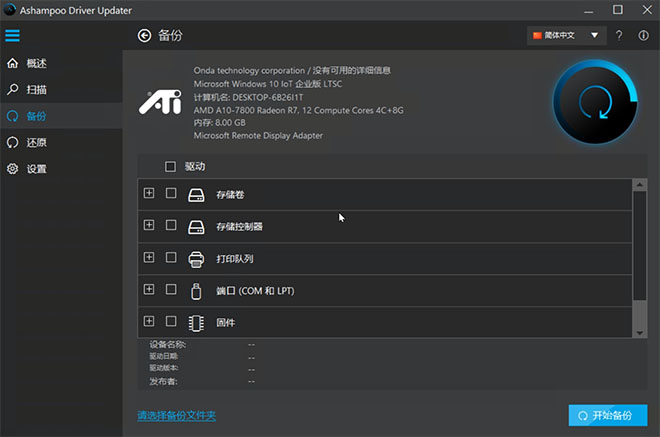Screen dimensions: 660x437
Task: Select the 备份 backup menu item
Action: point(61,116)
